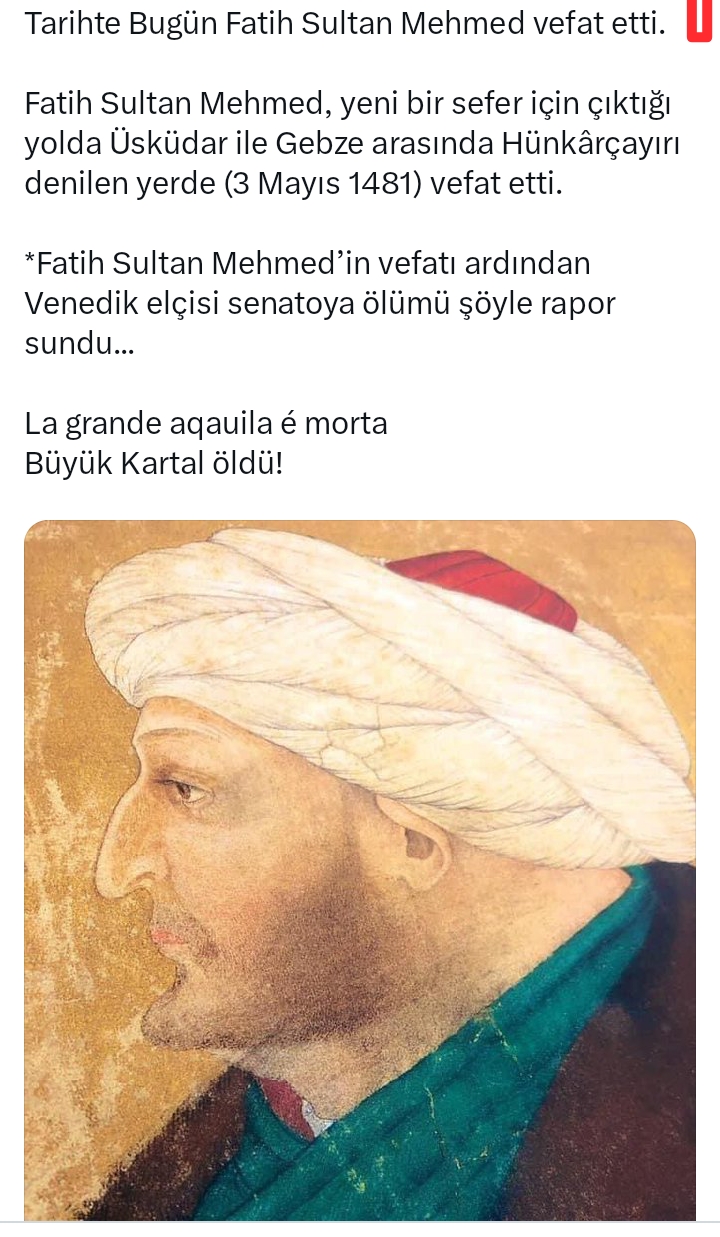Click the red cap on top of the turban
This screenshot has height=1237, width=720.
(x=487, y=585)
